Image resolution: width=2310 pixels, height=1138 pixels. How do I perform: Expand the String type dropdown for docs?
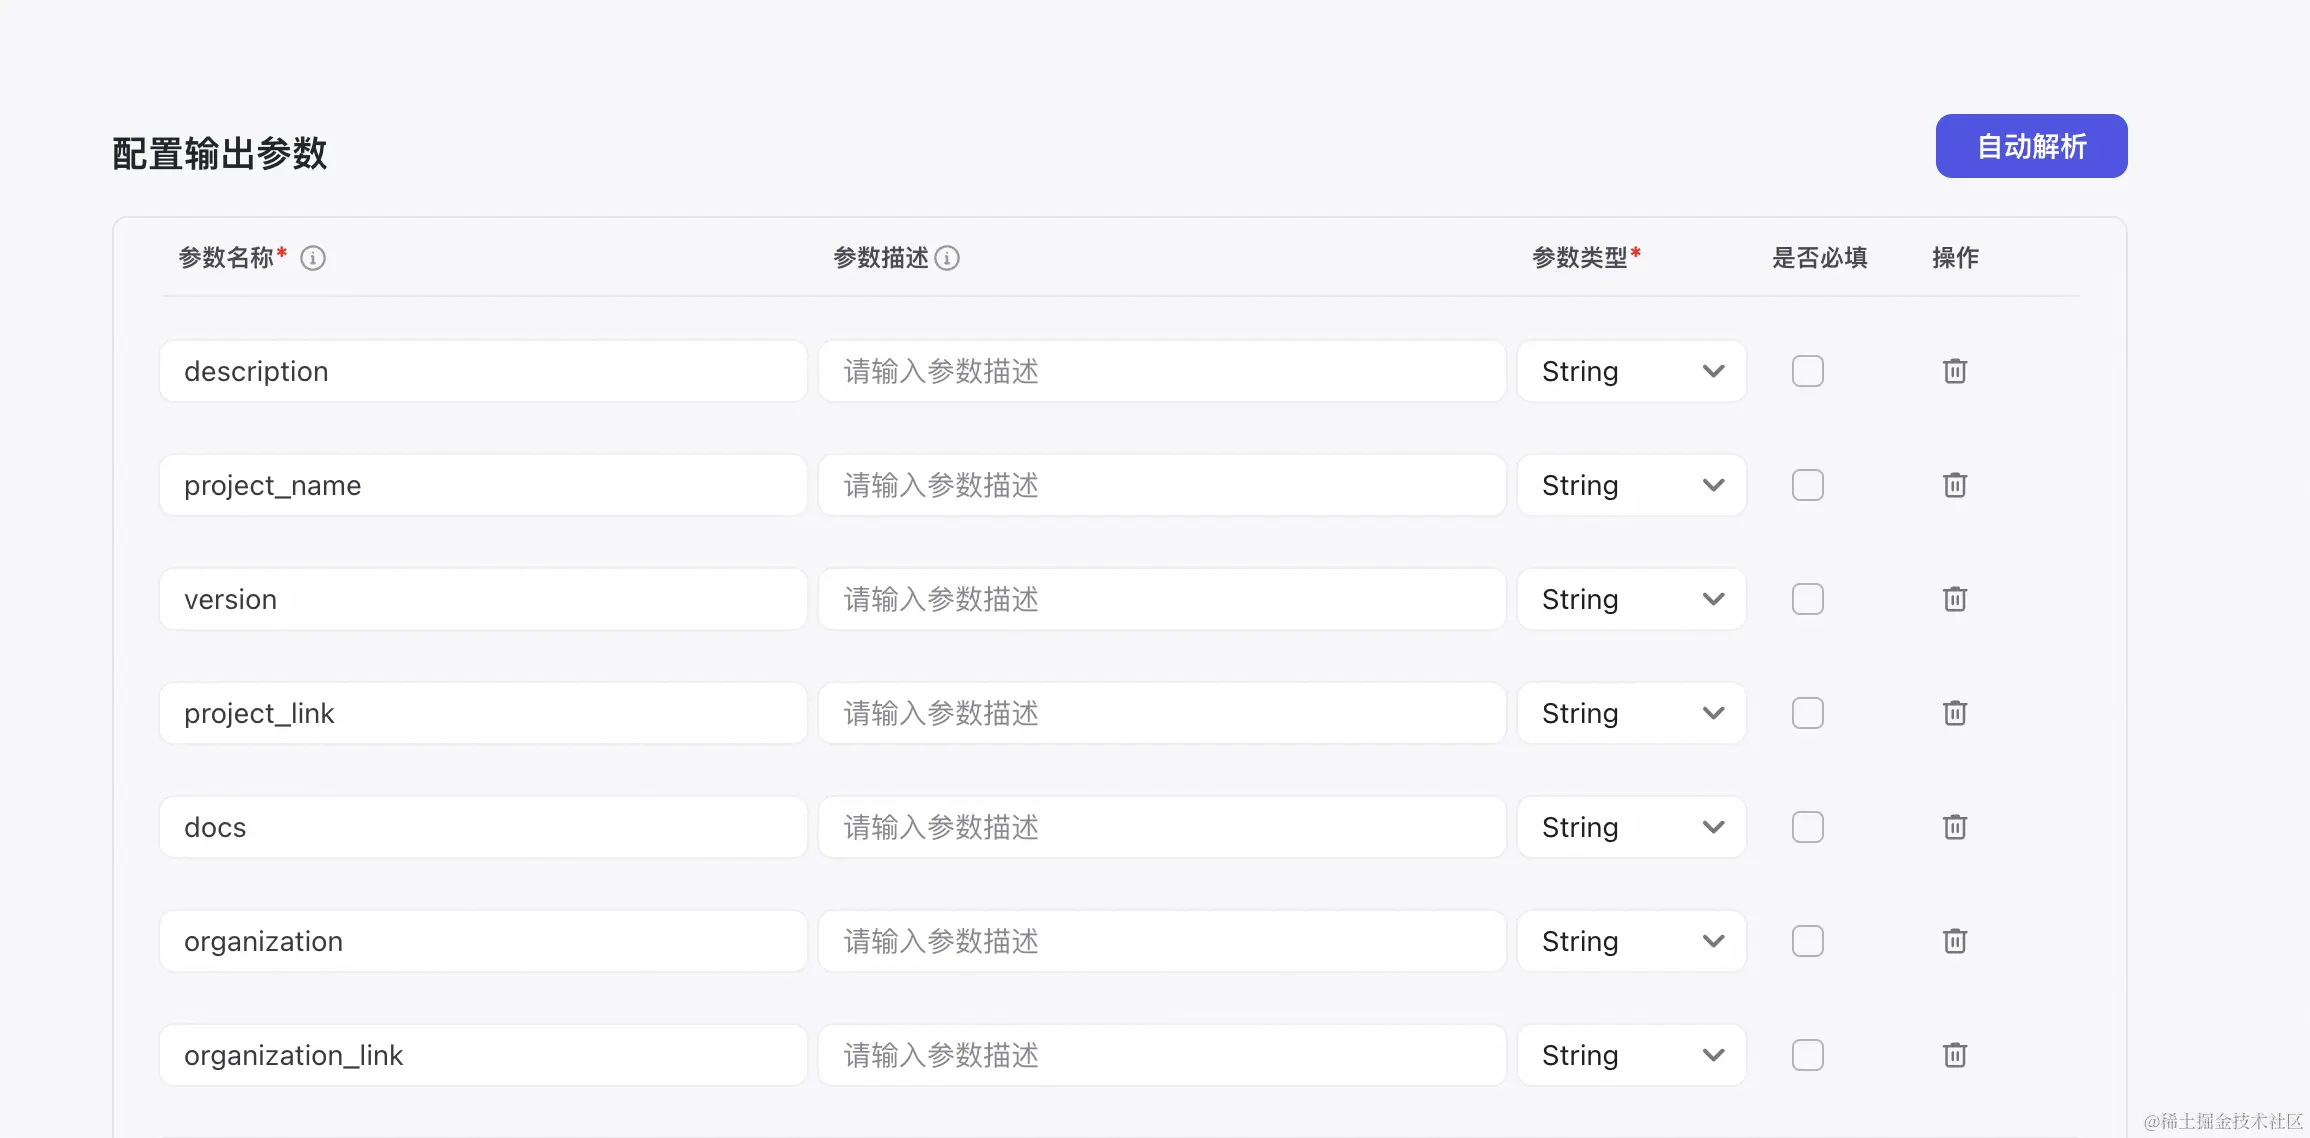(x=1631, y=827)
